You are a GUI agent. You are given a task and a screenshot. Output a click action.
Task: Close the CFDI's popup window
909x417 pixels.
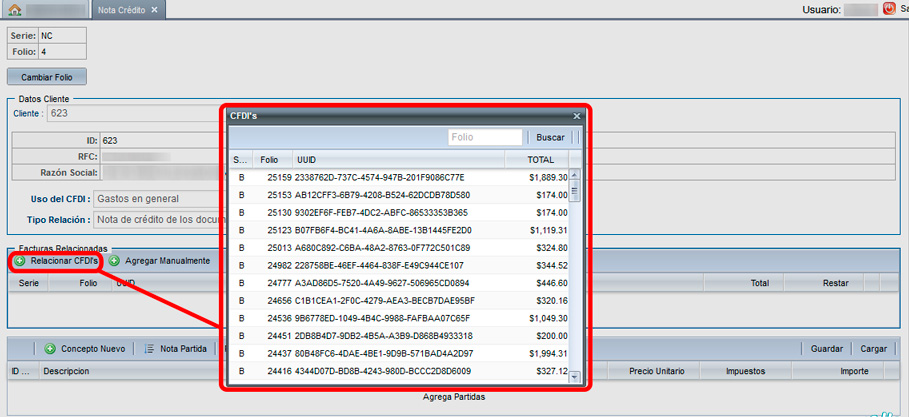click(577, 116)
